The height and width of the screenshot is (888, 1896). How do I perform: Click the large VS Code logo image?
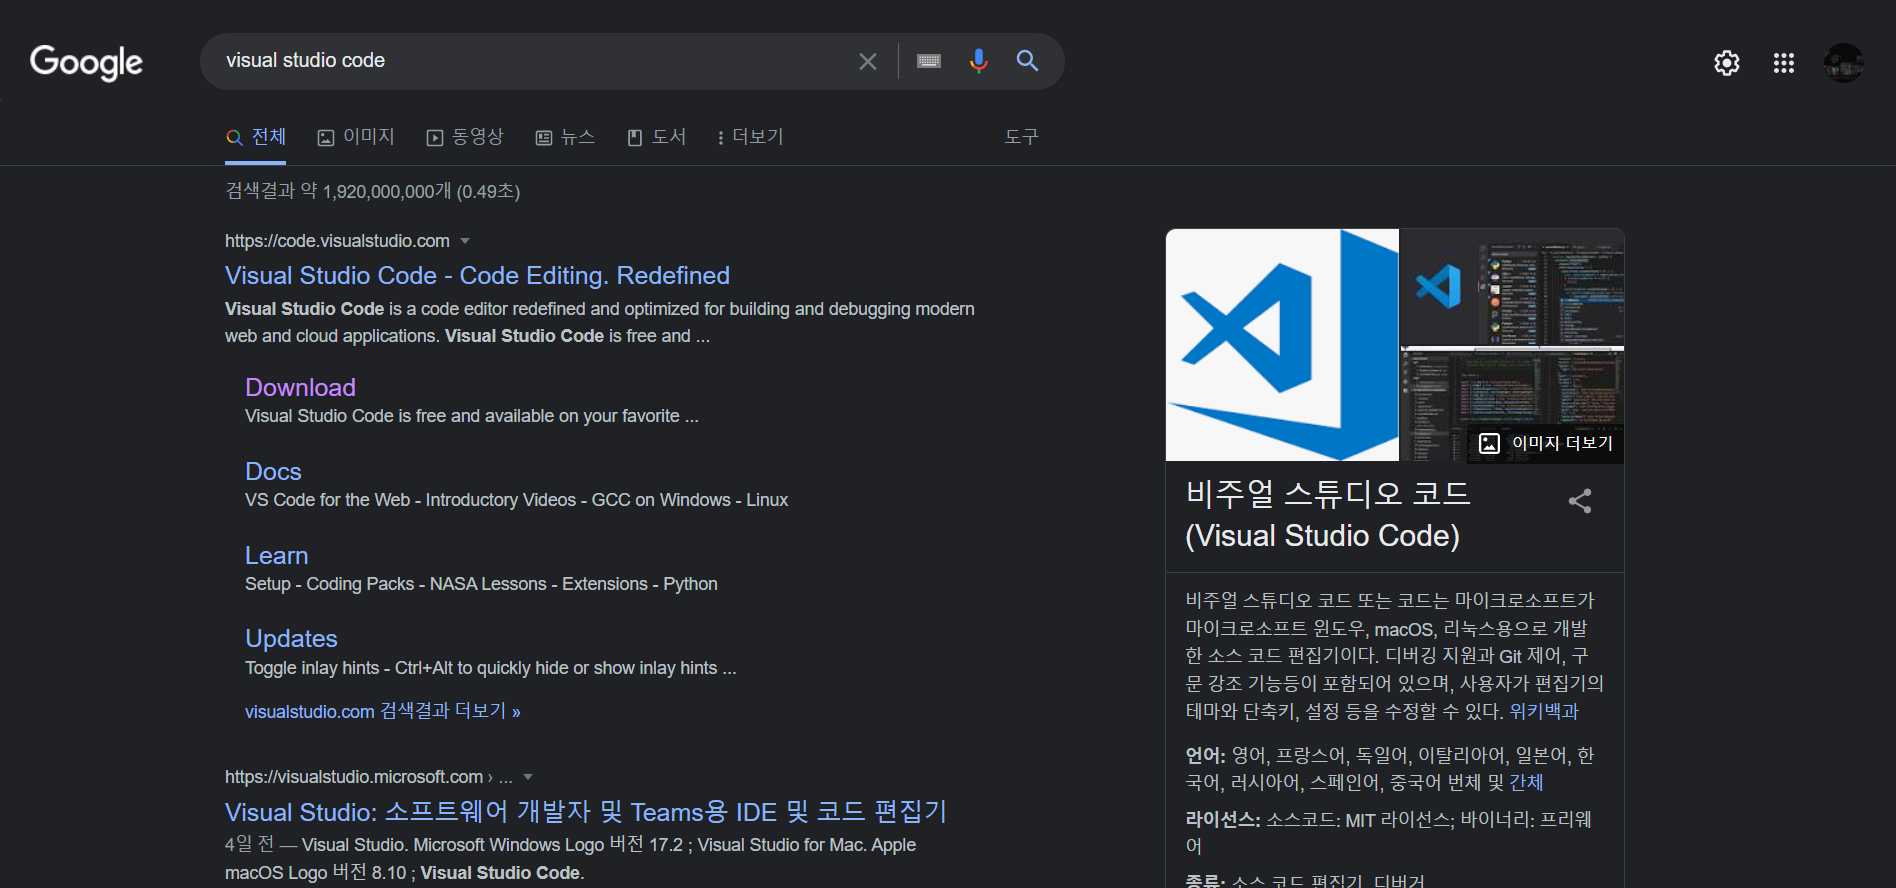1282,345
